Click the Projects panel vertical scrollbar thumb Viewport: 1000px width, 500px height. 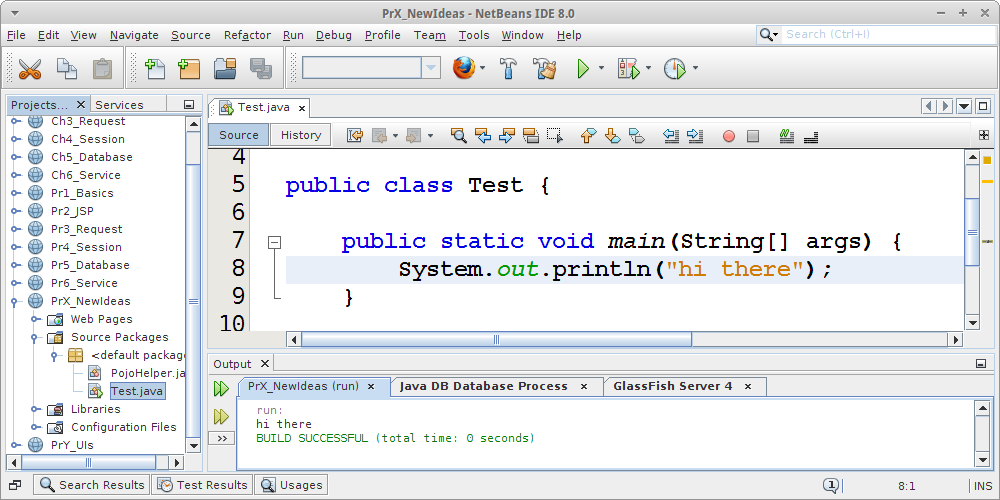(193, 300)
